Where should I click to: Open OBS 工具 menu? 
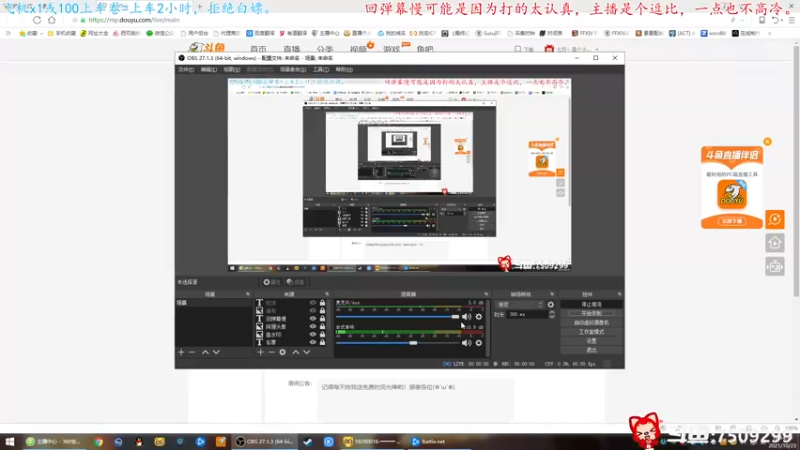coord(320,69)
